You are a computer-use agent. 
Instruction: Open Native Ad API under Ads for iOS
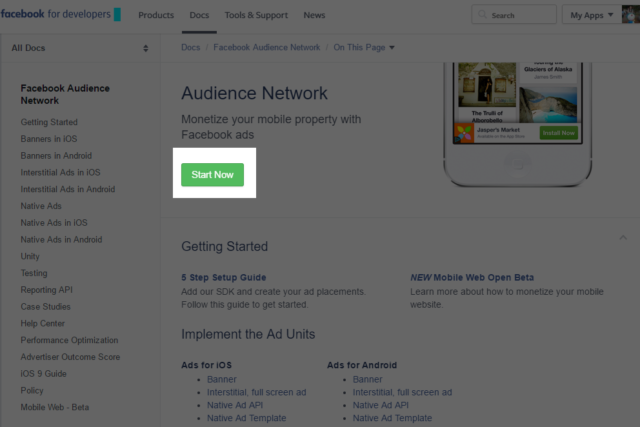235,405
